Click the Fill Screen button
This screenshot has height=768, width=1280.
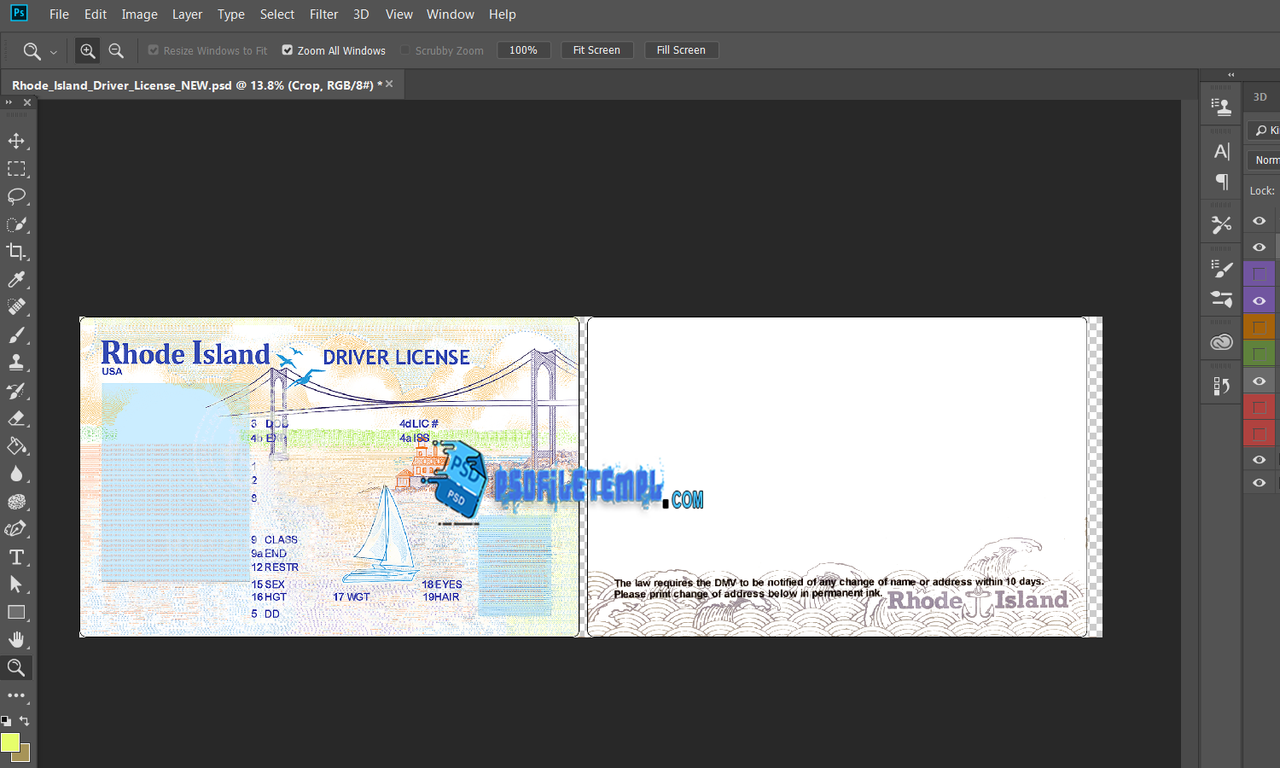(x=681, y=50)
